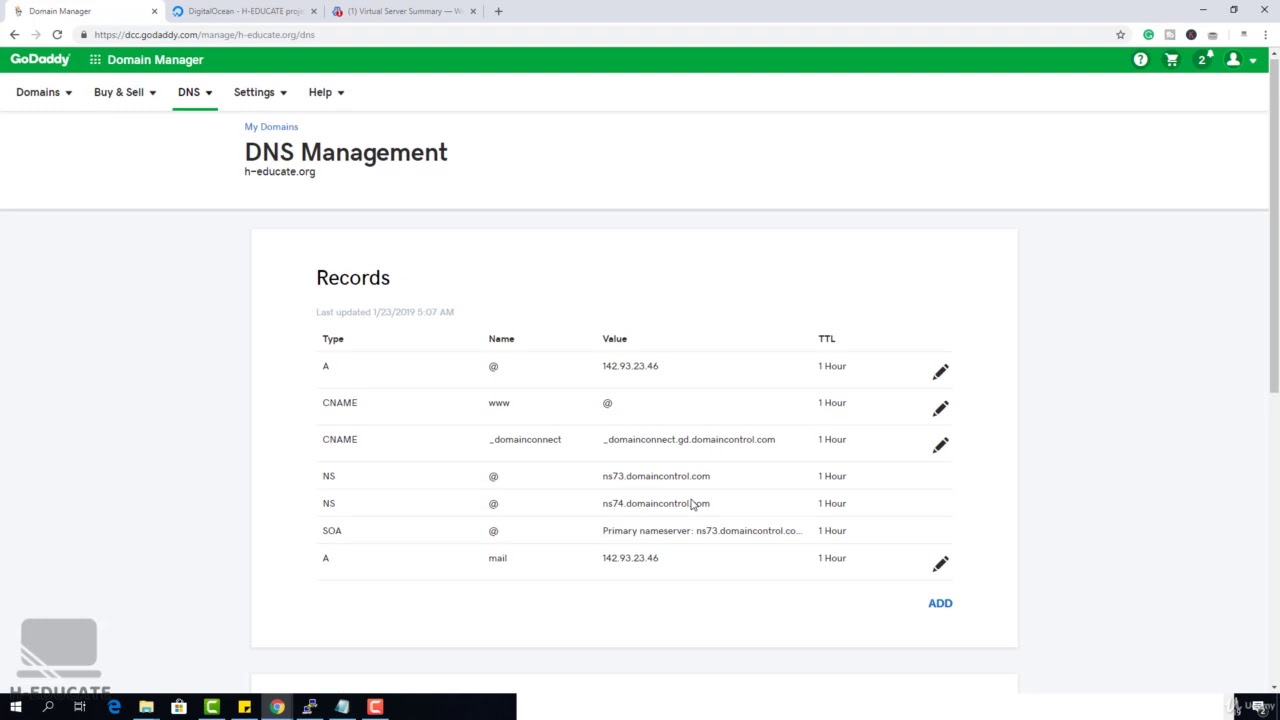Edit the A record named mail
This screenshot has height=720, width=1280.
[x=940, y=564]
